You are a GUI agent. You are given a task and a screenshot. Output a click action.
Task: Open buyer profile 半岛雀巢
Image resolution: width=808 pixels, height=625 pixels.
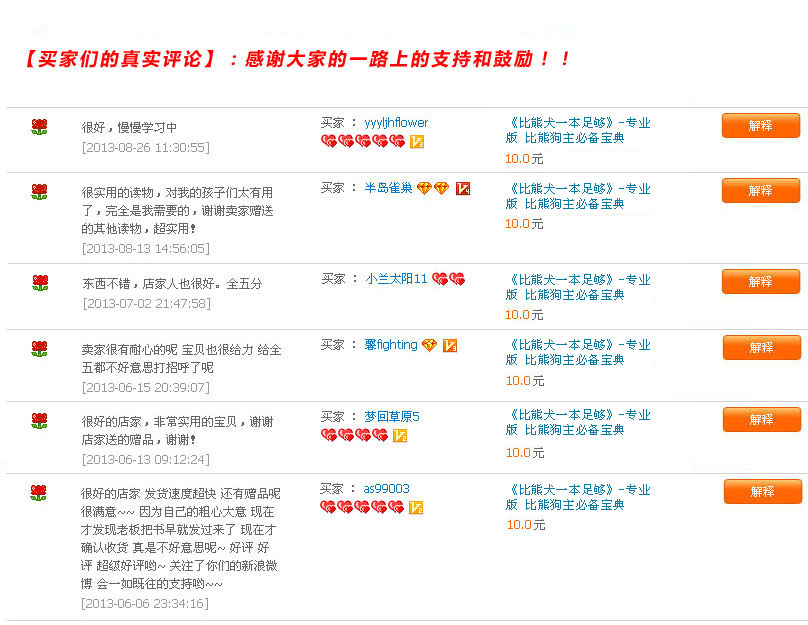(388, 188)
